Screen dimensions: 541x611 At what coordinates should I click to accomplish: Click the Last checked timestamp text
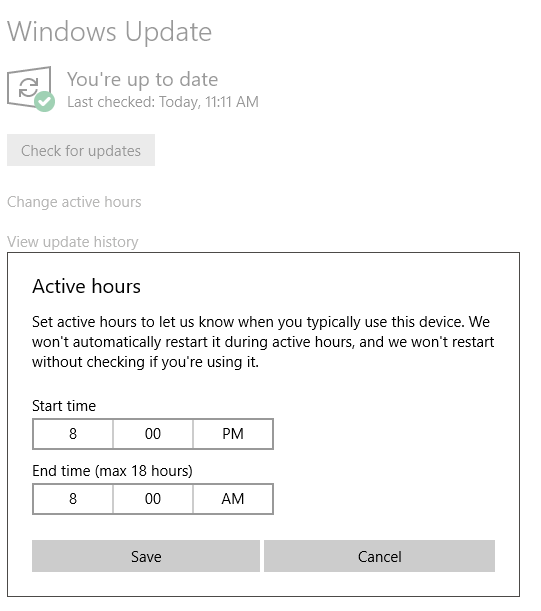coord(163,102)
